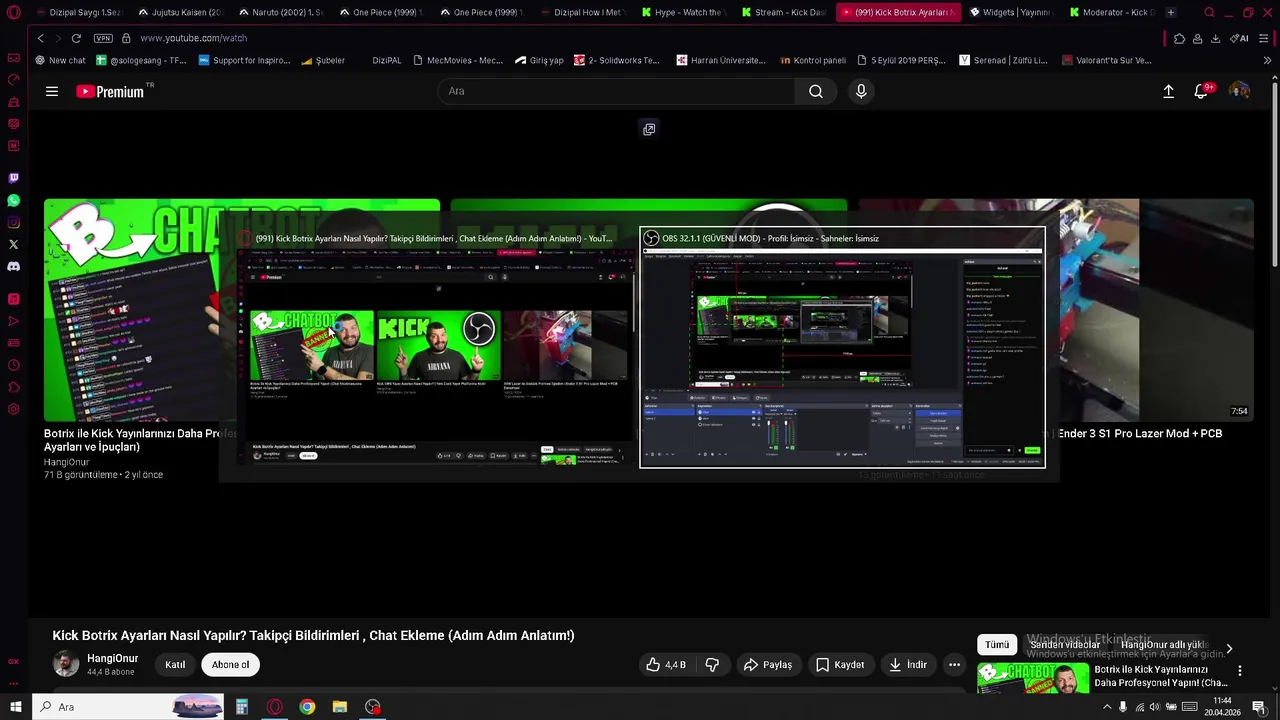This screenshot has width=1280, height=720.
Task: Toggle the VPN badge in address bar
Action: pos(103,38)
